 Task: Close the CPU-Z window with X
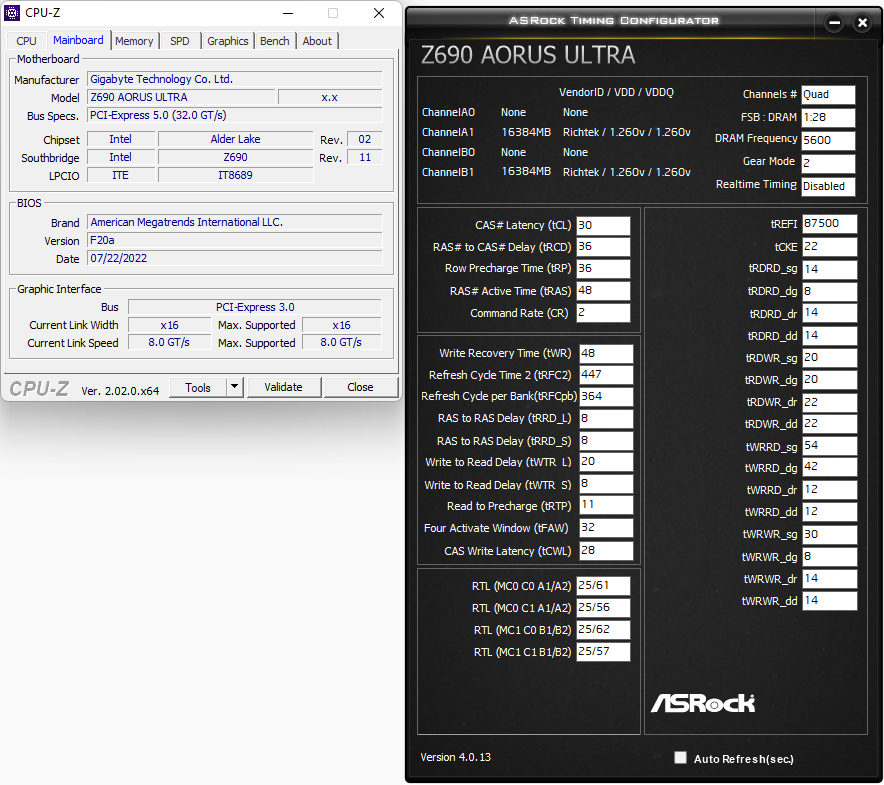[x=379, y=13]
